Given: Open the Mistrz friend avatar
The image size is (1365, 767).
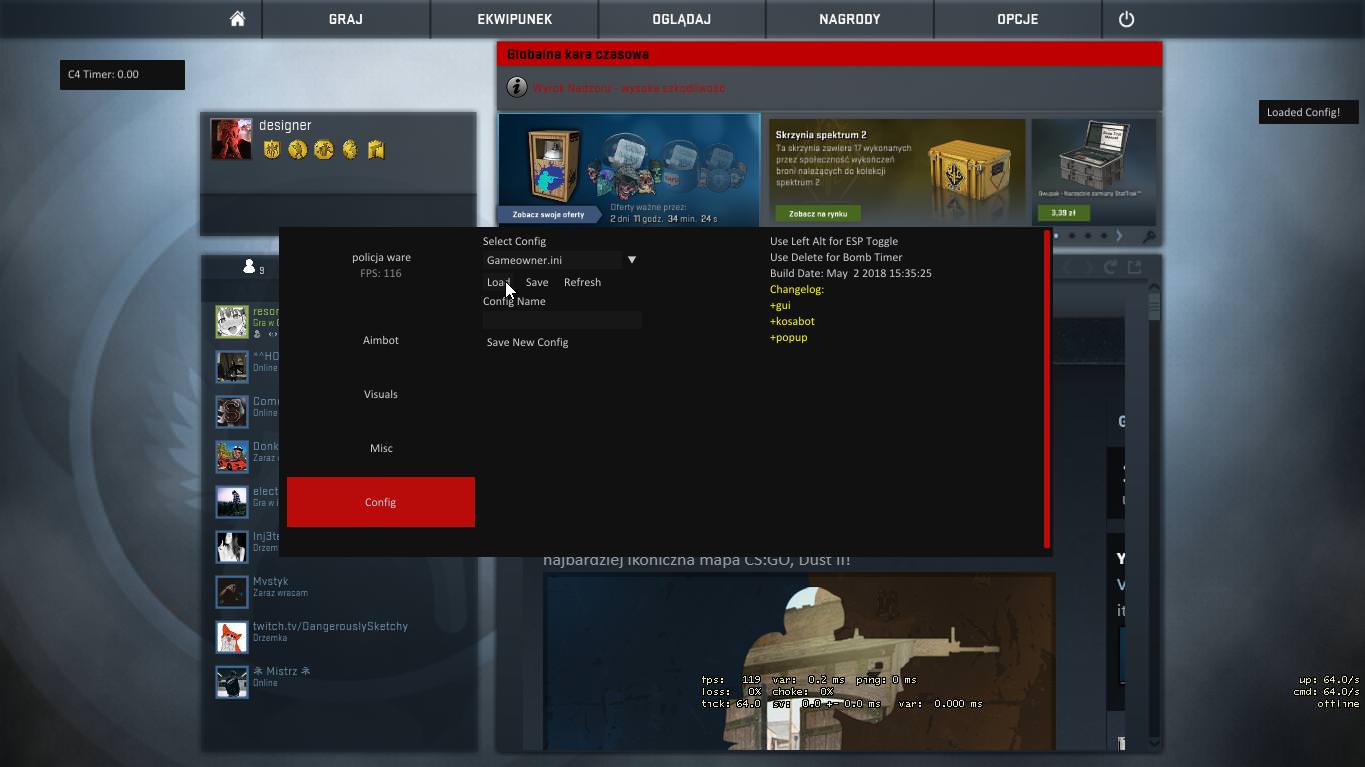Looking at the screenshot, I should [232, 681].
